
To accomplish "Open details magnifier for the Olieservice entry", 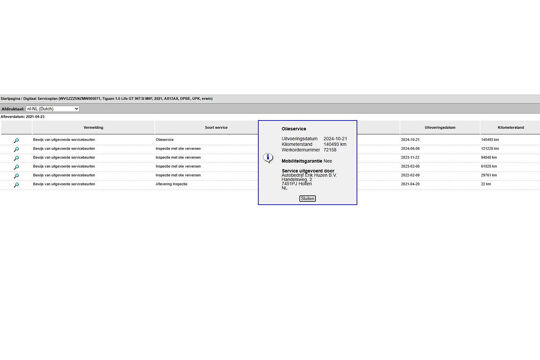I will (16, 140).
